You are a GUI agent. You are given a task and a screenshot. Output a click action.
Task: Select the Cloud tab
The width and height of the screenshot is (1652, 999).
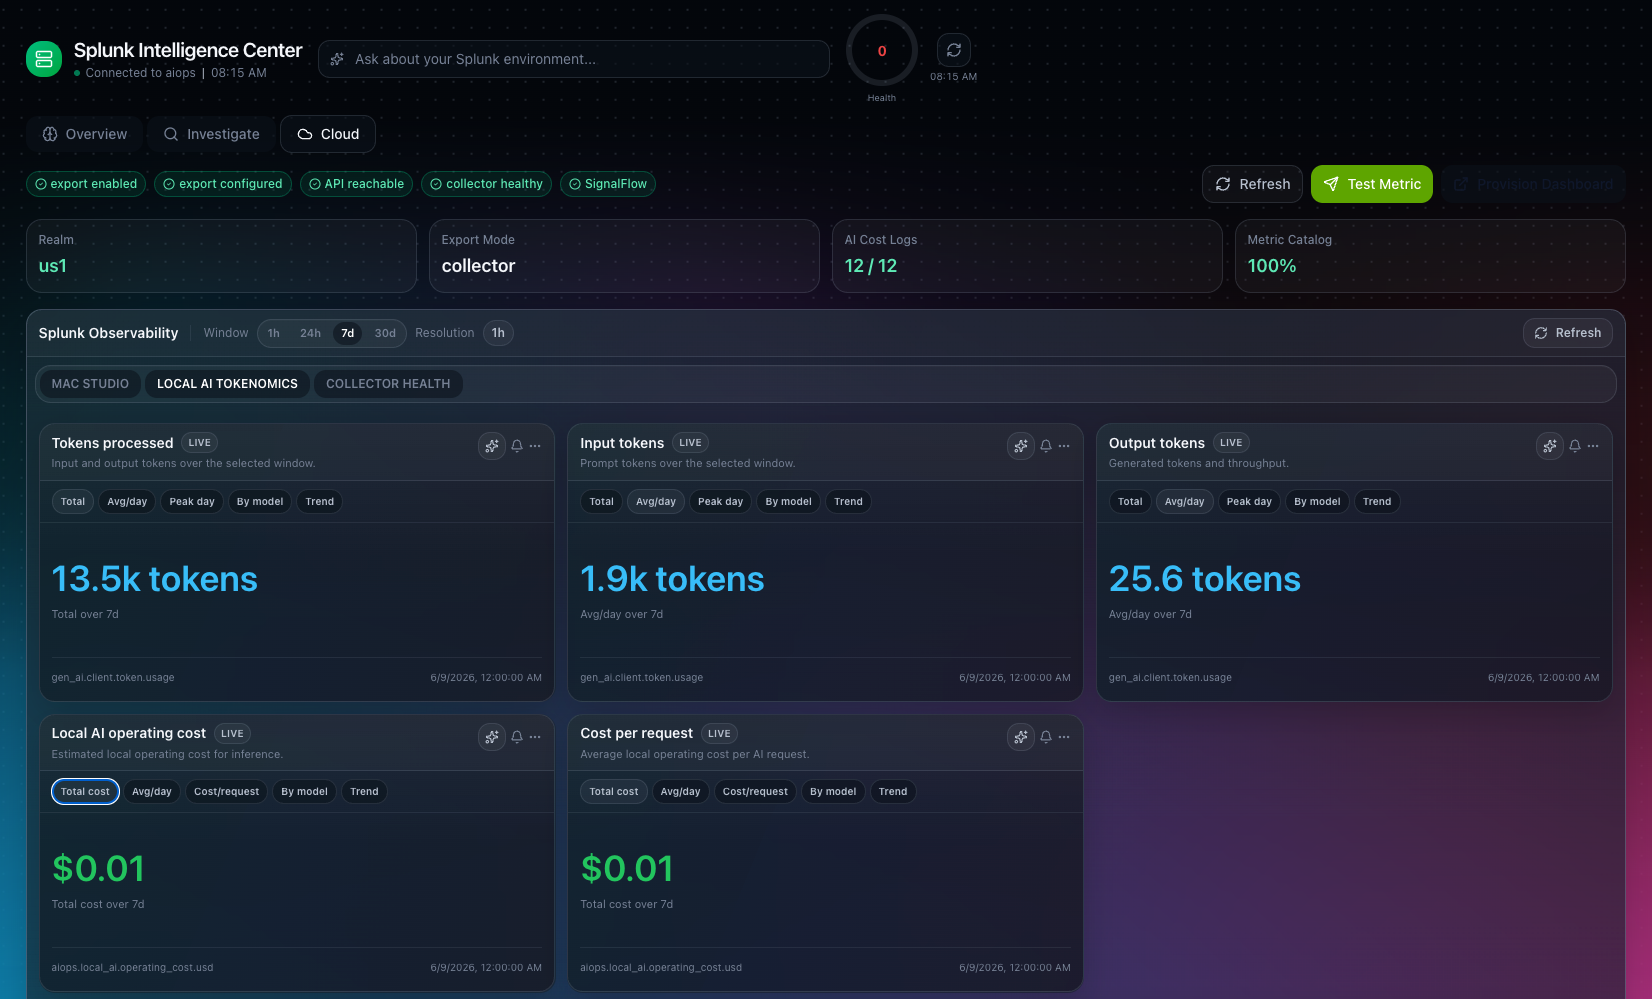click(328, 134)
